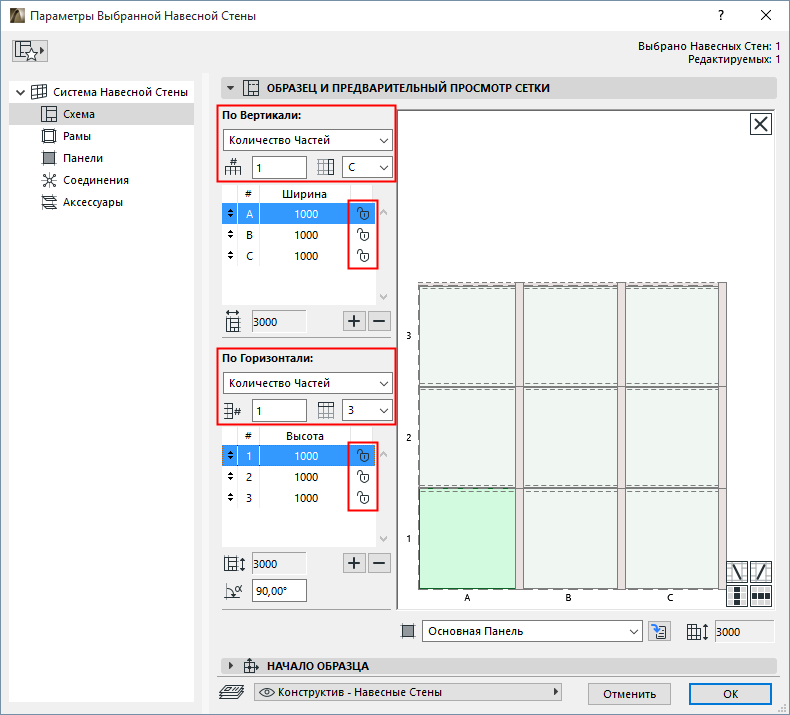The image size is (790, 715).
Task: Click the forward slash diagonal split icon
Action: coord(761,572)
